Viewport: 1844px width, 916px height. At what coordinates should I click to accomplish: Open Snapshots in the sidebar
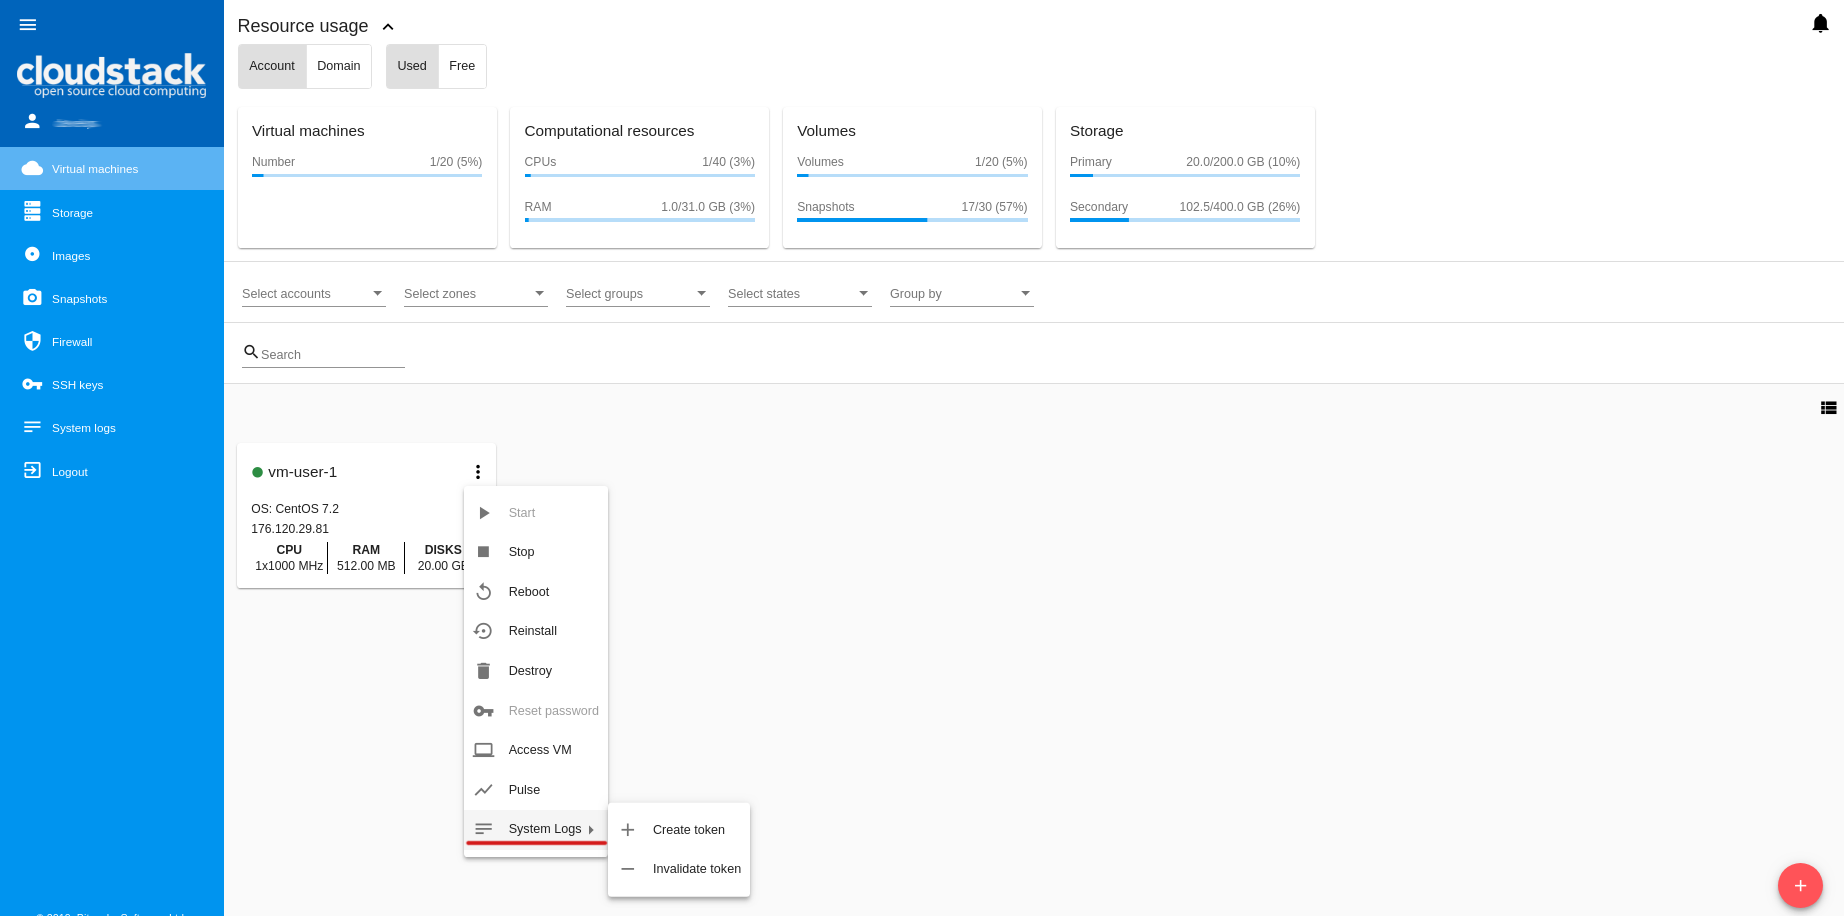pos(112,298)
